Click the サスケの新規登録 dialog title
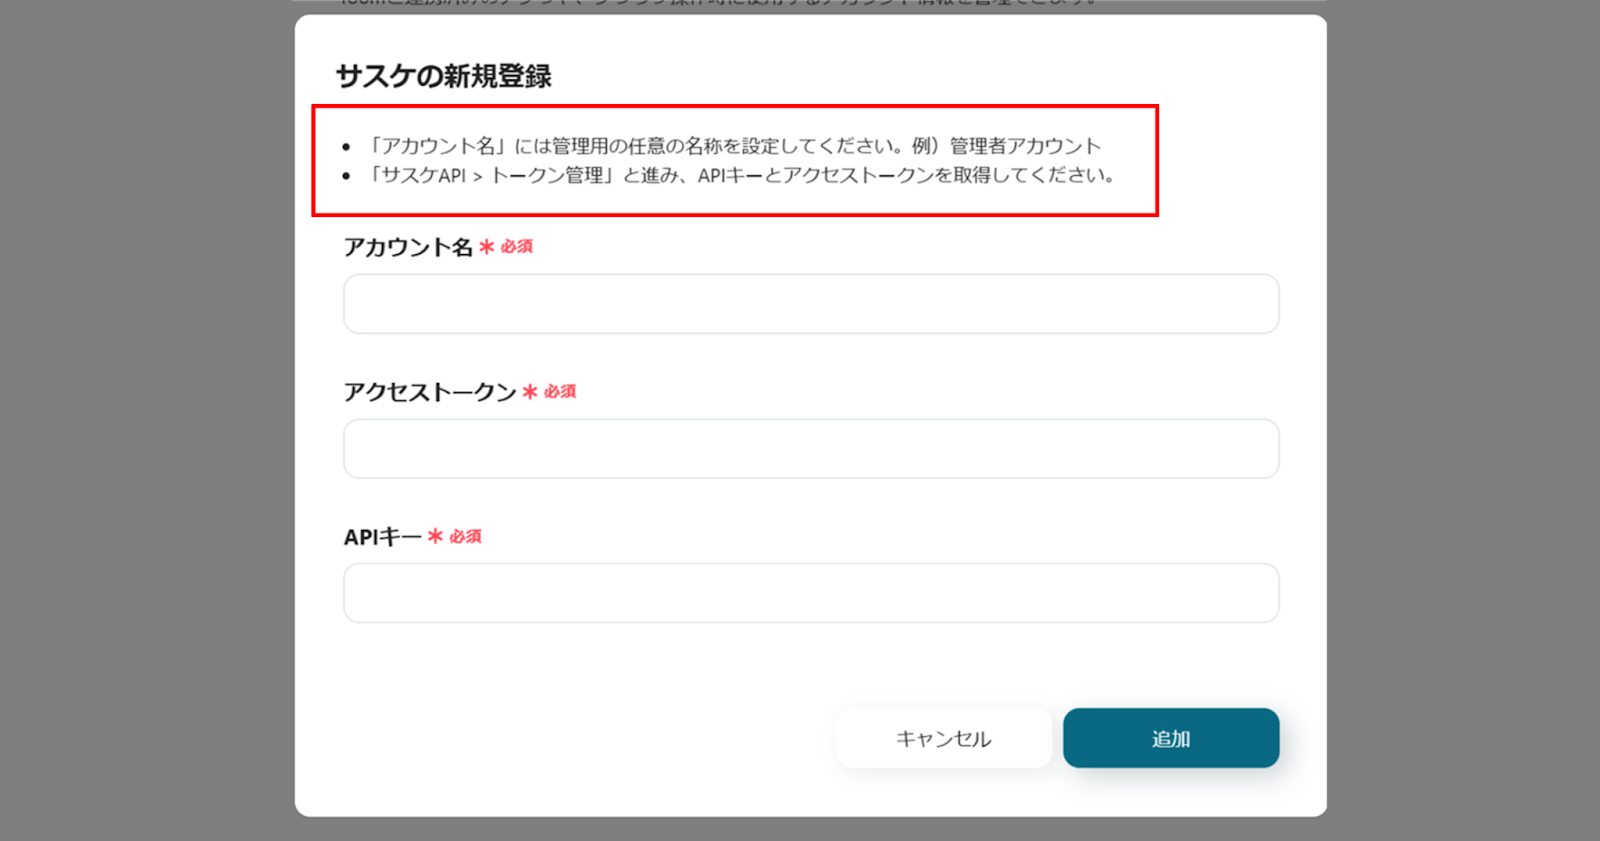The image size is (1600, 841). click(x=444, y=76)
